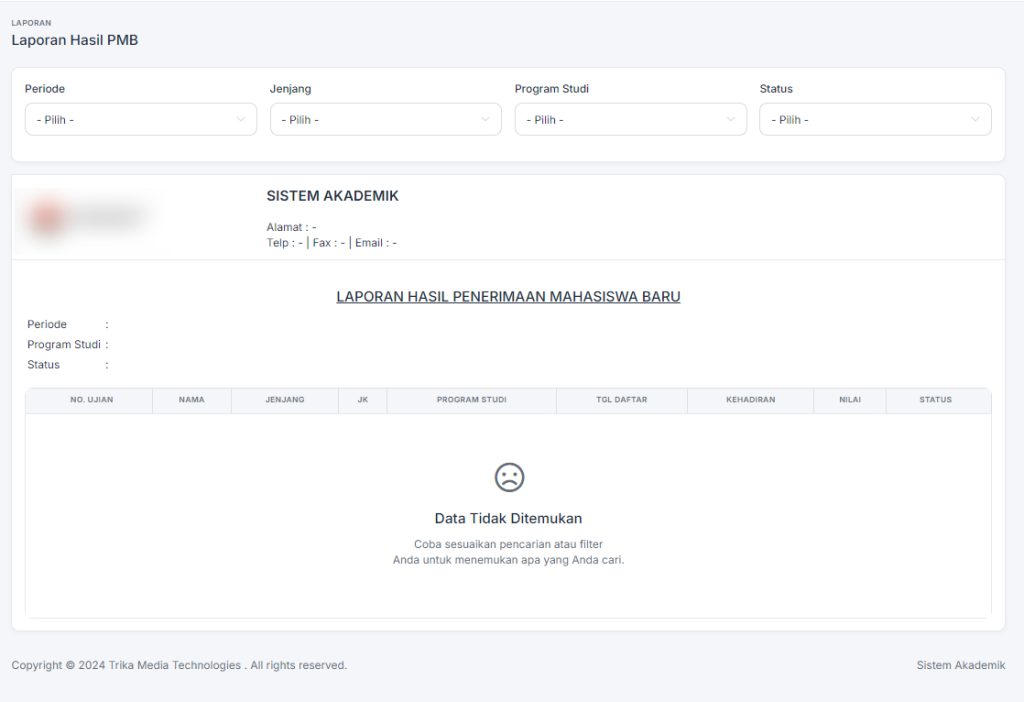
Task: Sort by the NO. UJIAN column header
Action: click(x=91, y=400)
